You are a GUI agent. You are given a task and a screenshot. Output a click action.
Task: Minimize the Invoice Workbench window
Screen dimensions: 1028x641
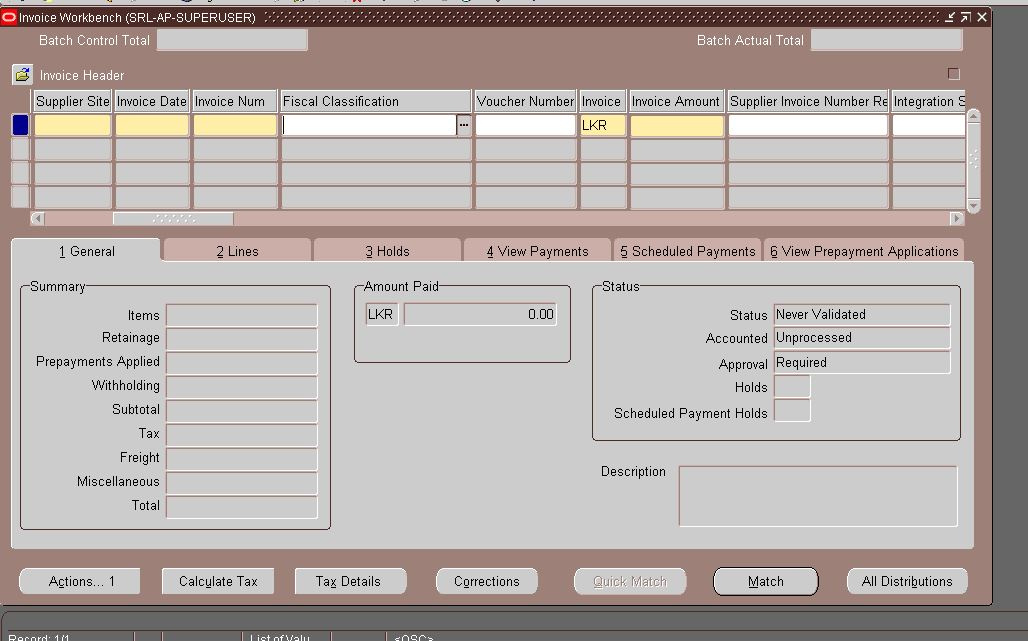point(950,17)
